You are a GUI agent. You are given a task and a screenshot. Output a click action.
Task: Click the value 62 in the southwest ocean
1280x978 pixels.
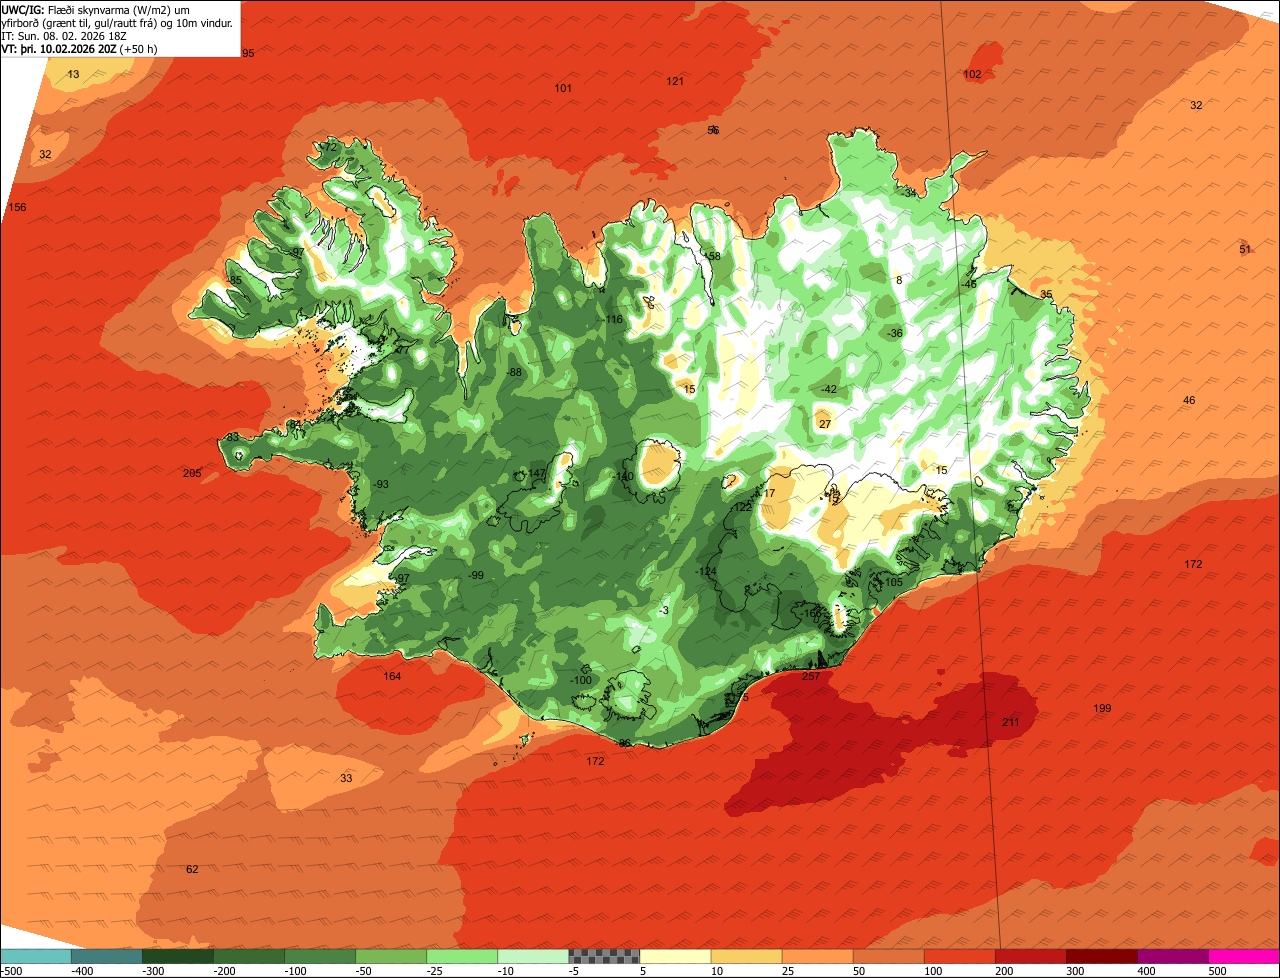(x=192, y=870)
